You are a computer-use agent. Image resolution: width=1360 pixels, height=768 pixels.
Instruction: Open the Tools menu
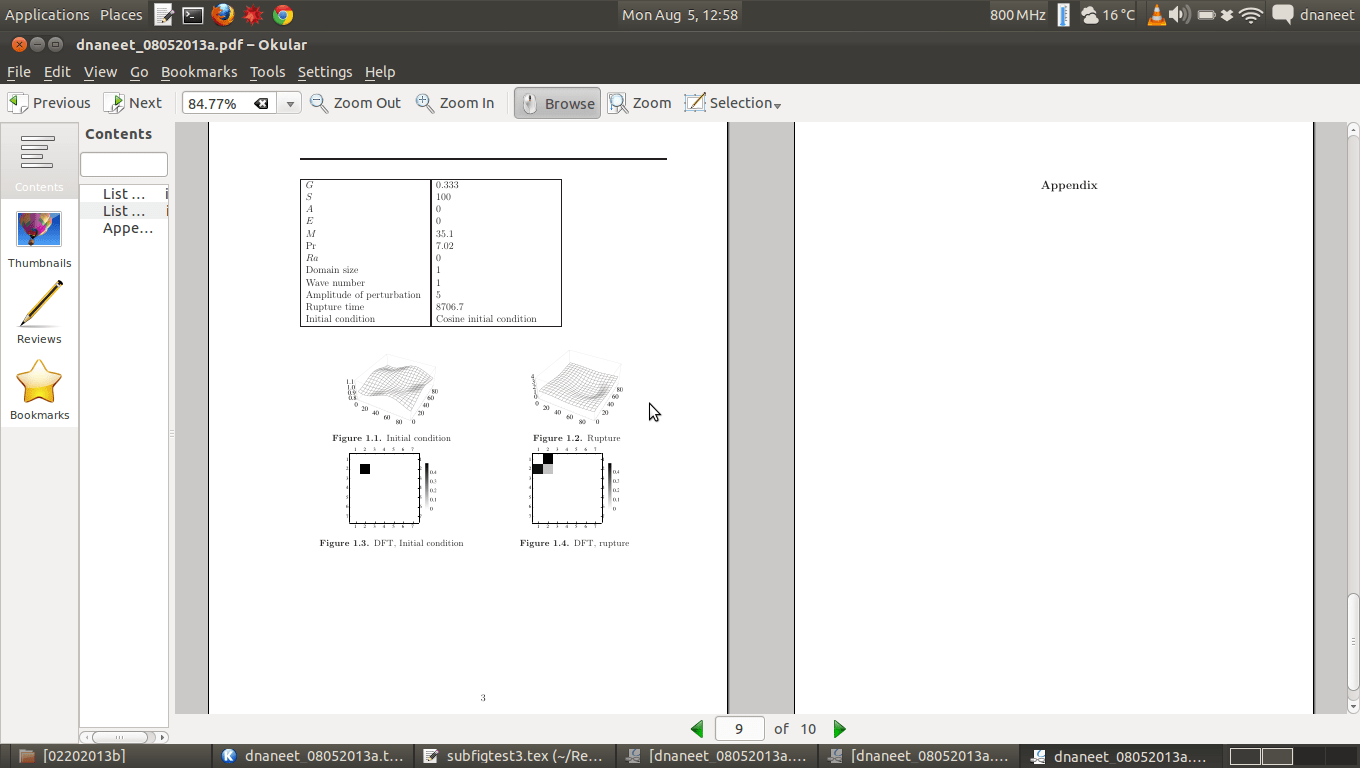(x=267, y=72)
